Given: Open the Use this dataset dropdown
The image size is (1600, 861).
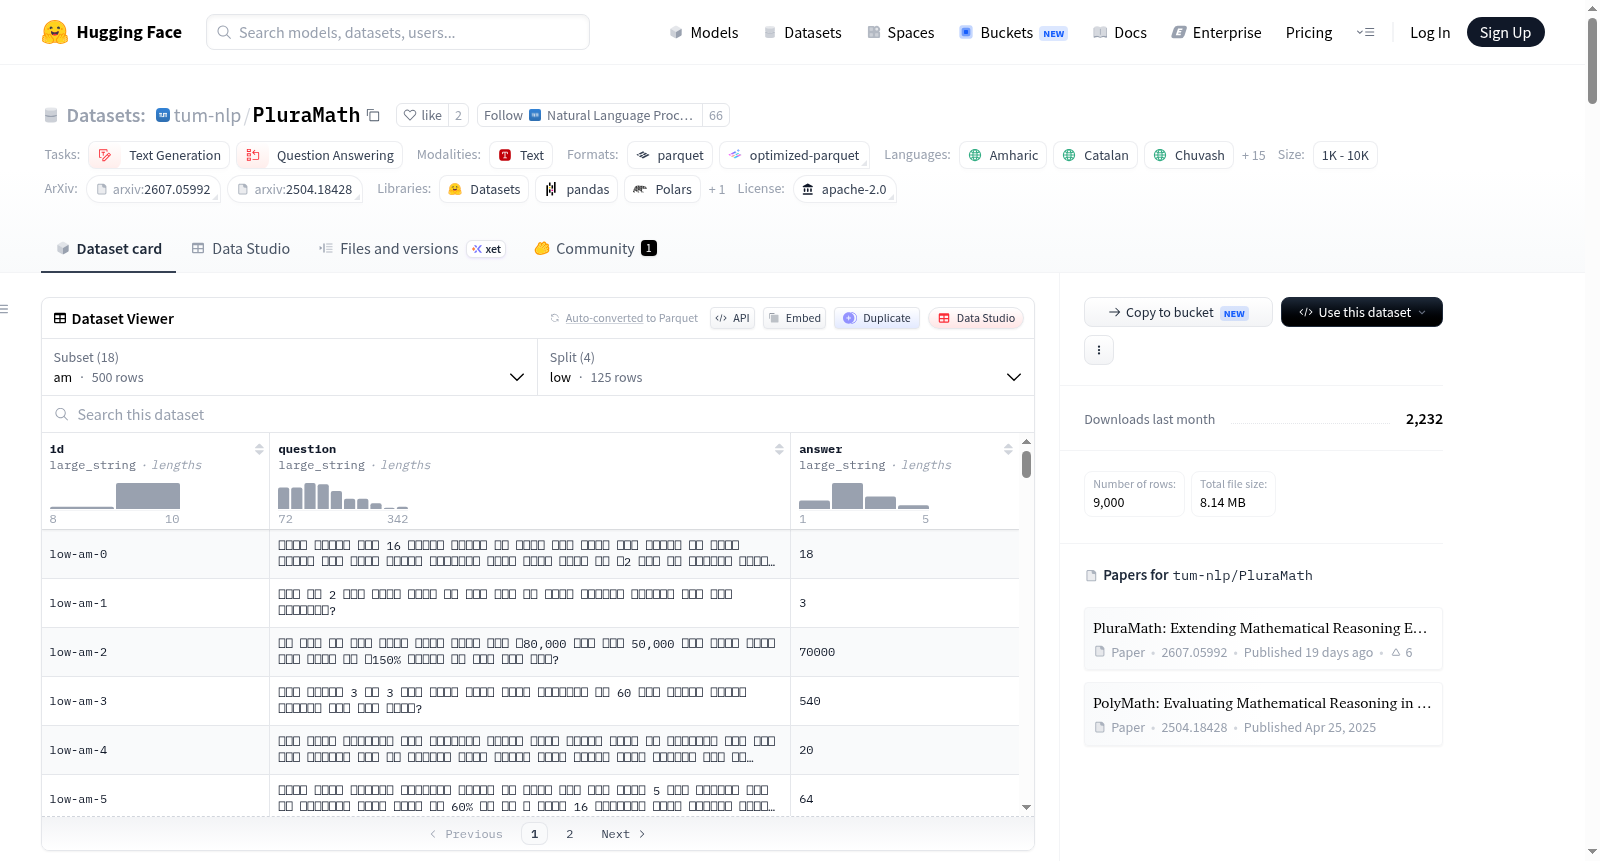Looking at the screenshot, I should 1362,312.
